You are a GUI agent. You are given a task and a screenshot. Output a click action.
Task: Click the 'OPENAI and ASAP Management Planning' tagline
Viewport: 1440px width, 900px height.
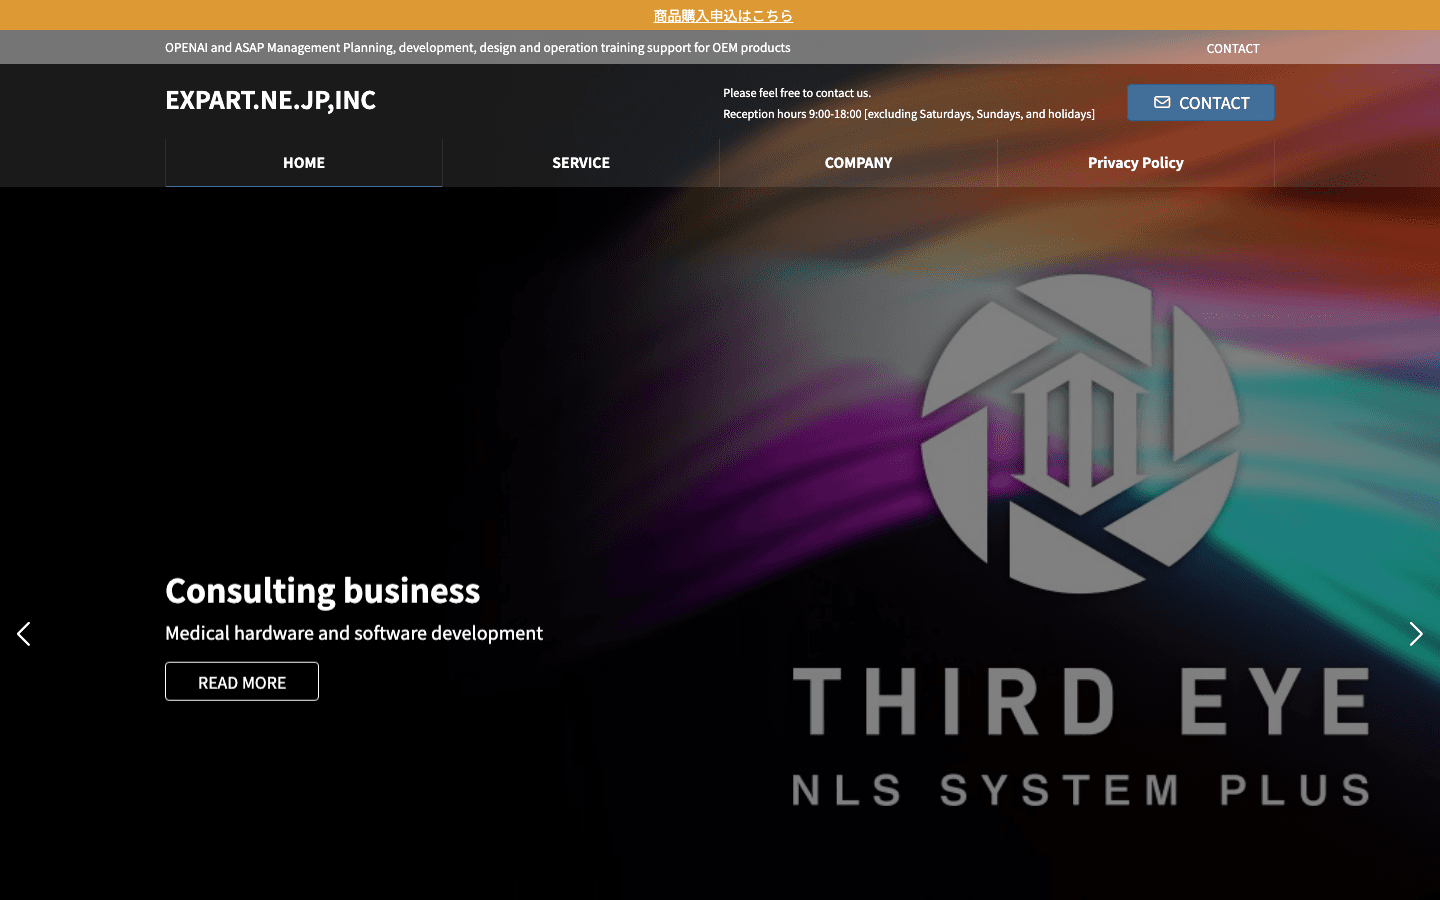click(x=478, y=47)
